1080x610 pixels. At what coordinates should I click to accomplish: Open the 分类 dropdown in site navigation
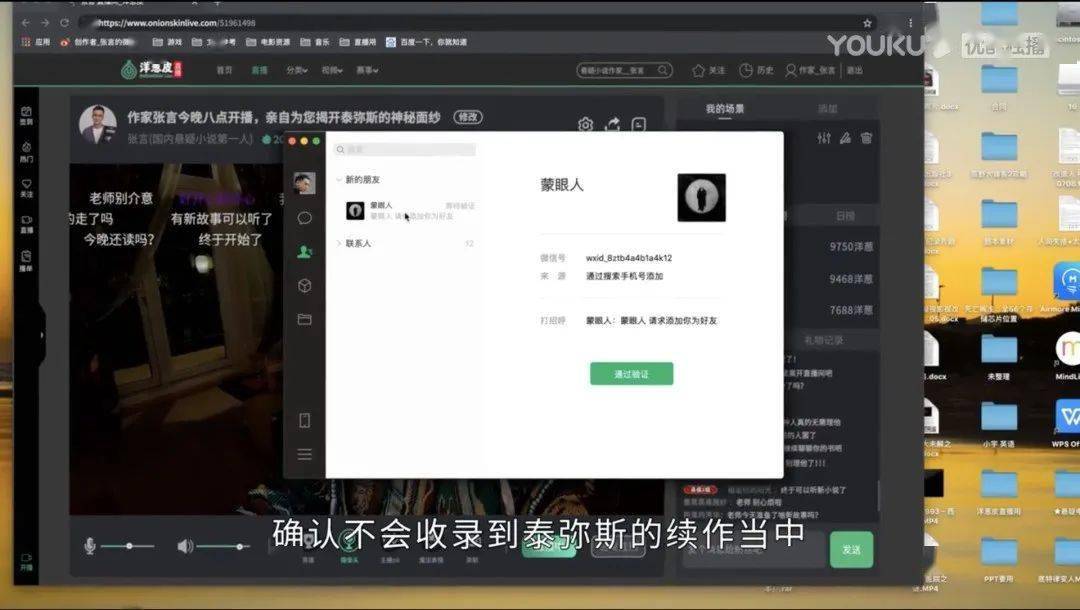click(x=297, y=70)
